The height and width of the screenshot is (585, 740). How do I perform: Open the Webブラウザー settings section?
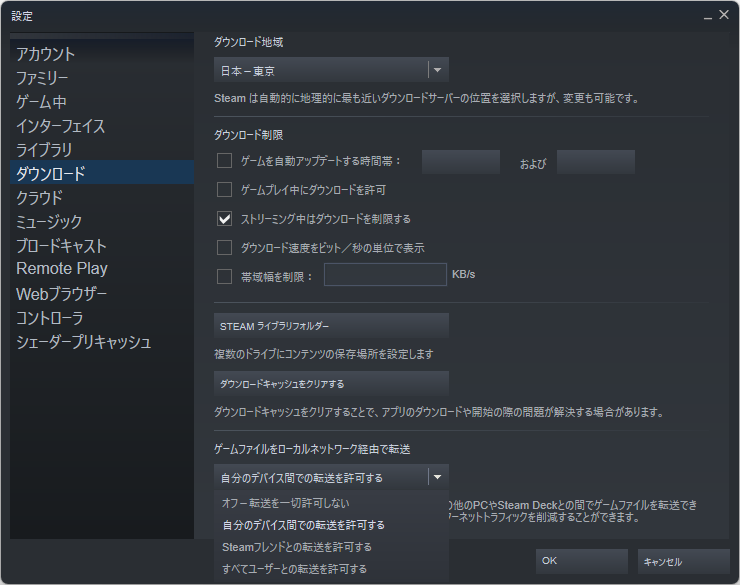click(x=101, y=294)
